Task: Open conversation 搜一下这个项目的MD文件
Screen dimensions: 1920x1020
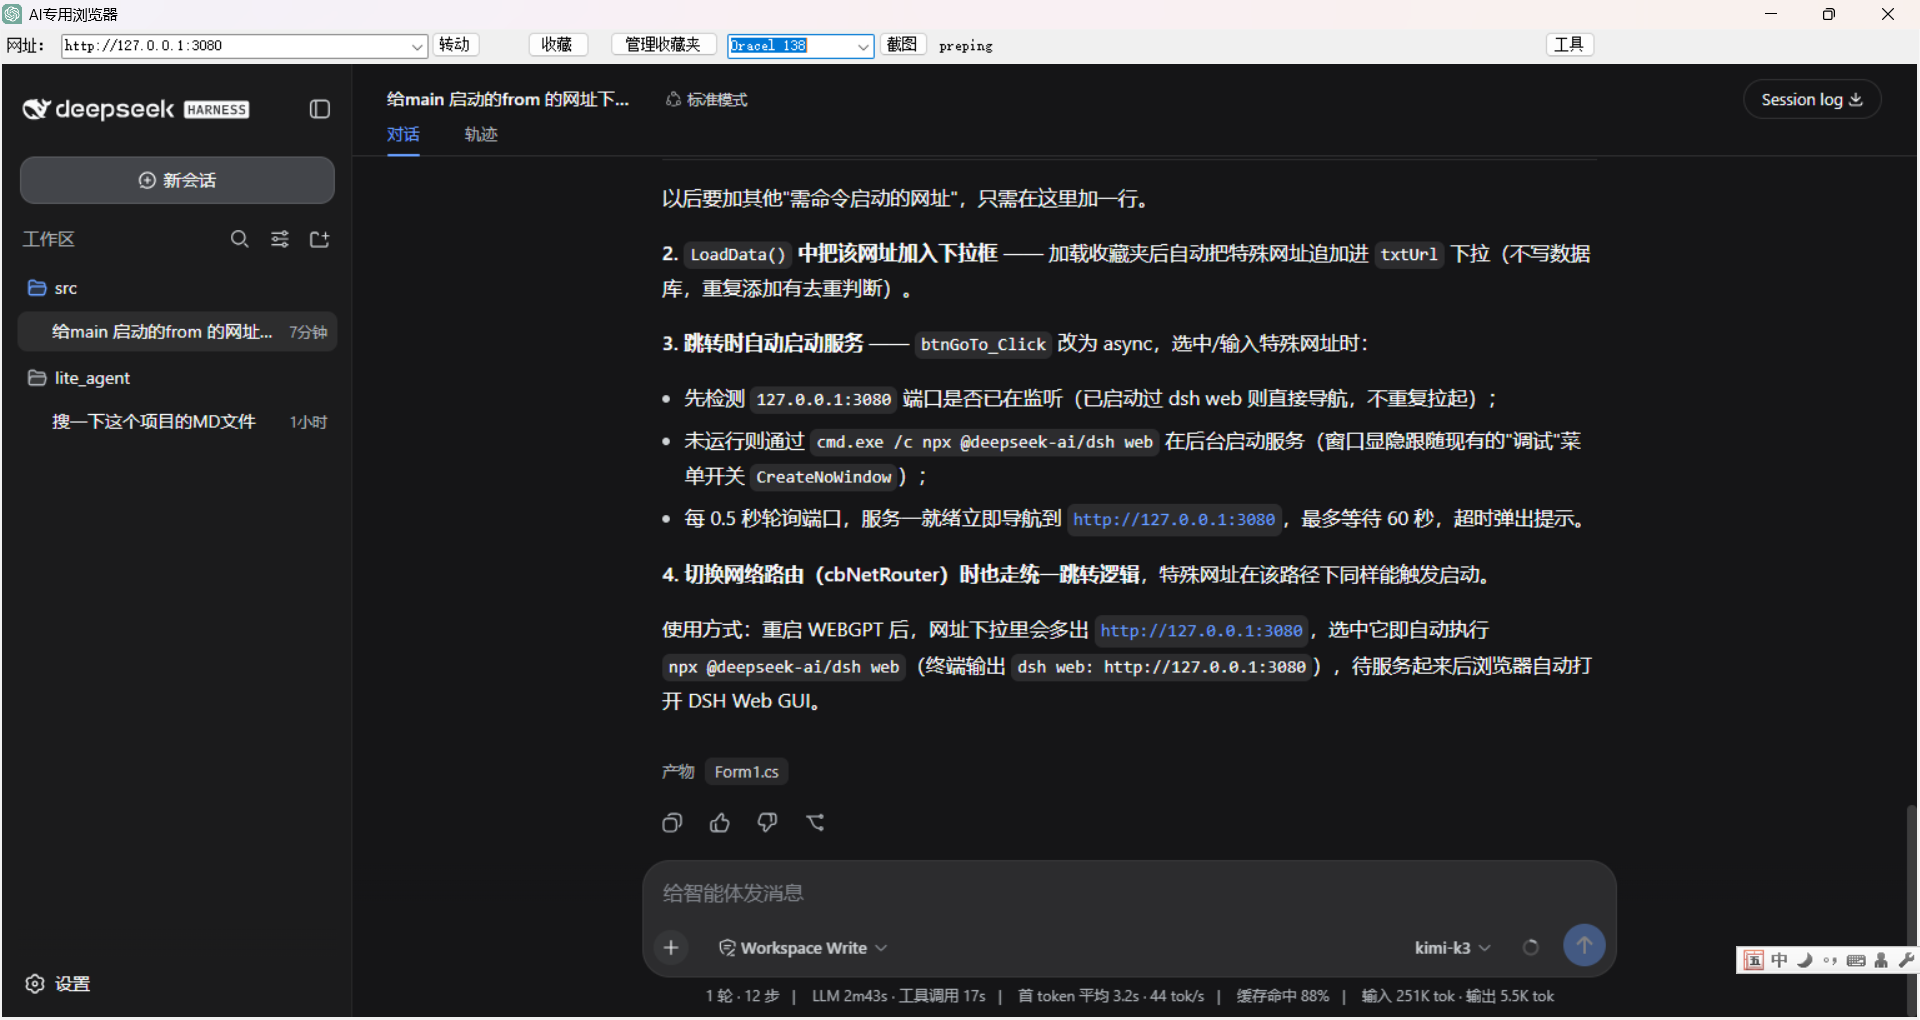Action: coord(177,422)
